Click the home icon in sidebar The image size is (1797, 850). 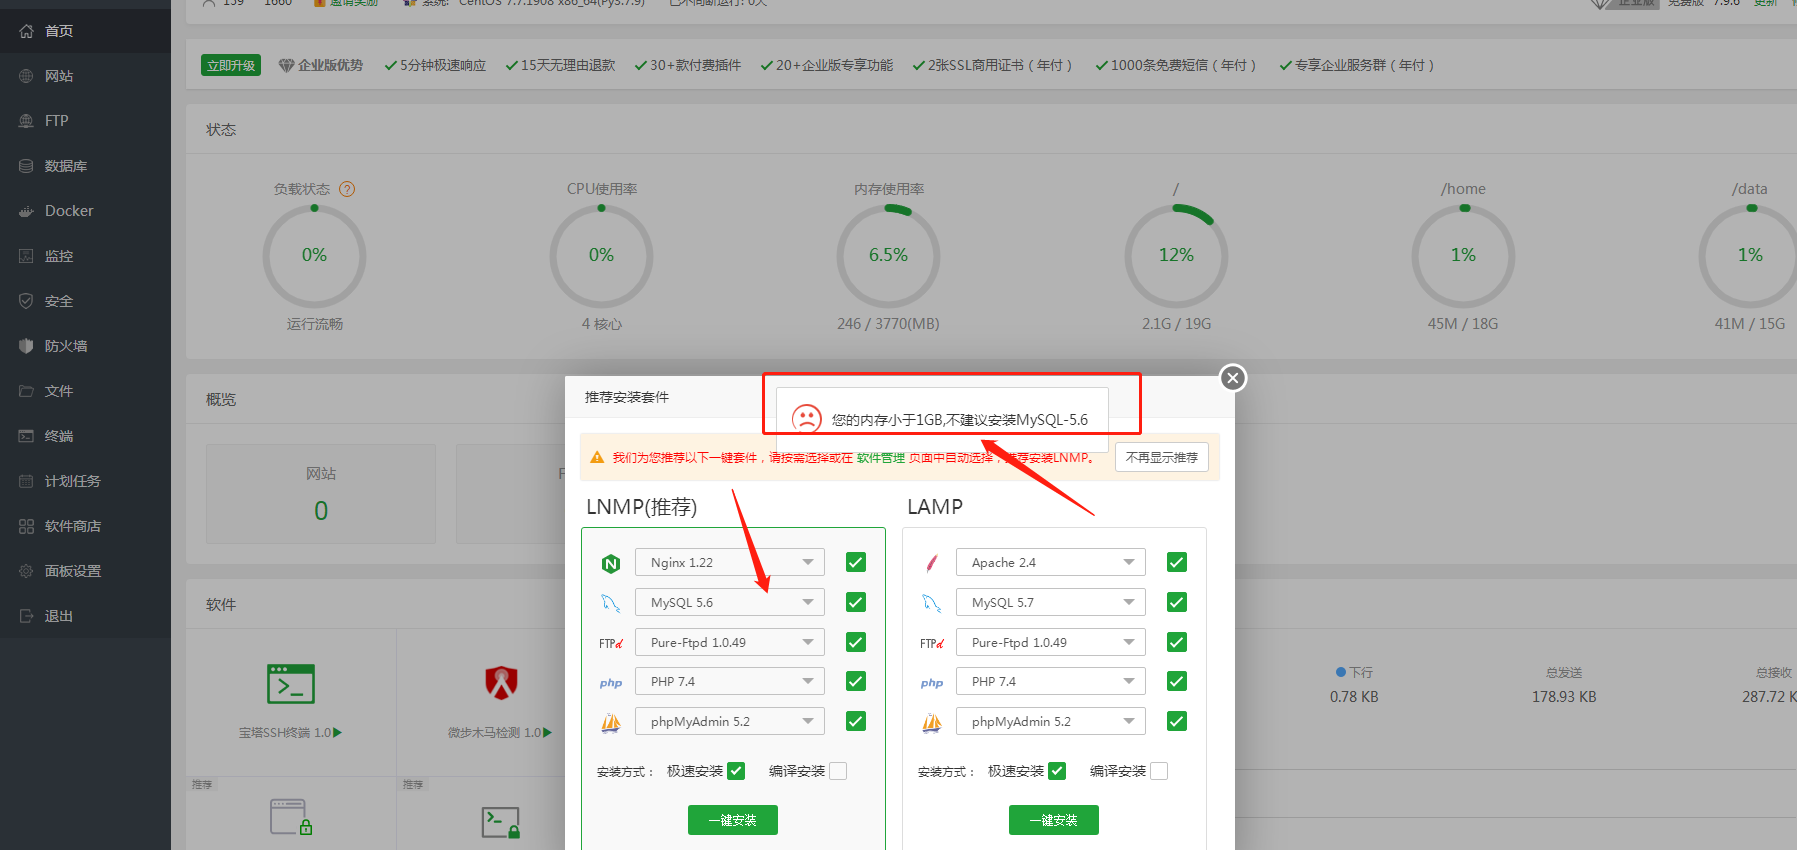pyautogui.click(x=26, y=31)
